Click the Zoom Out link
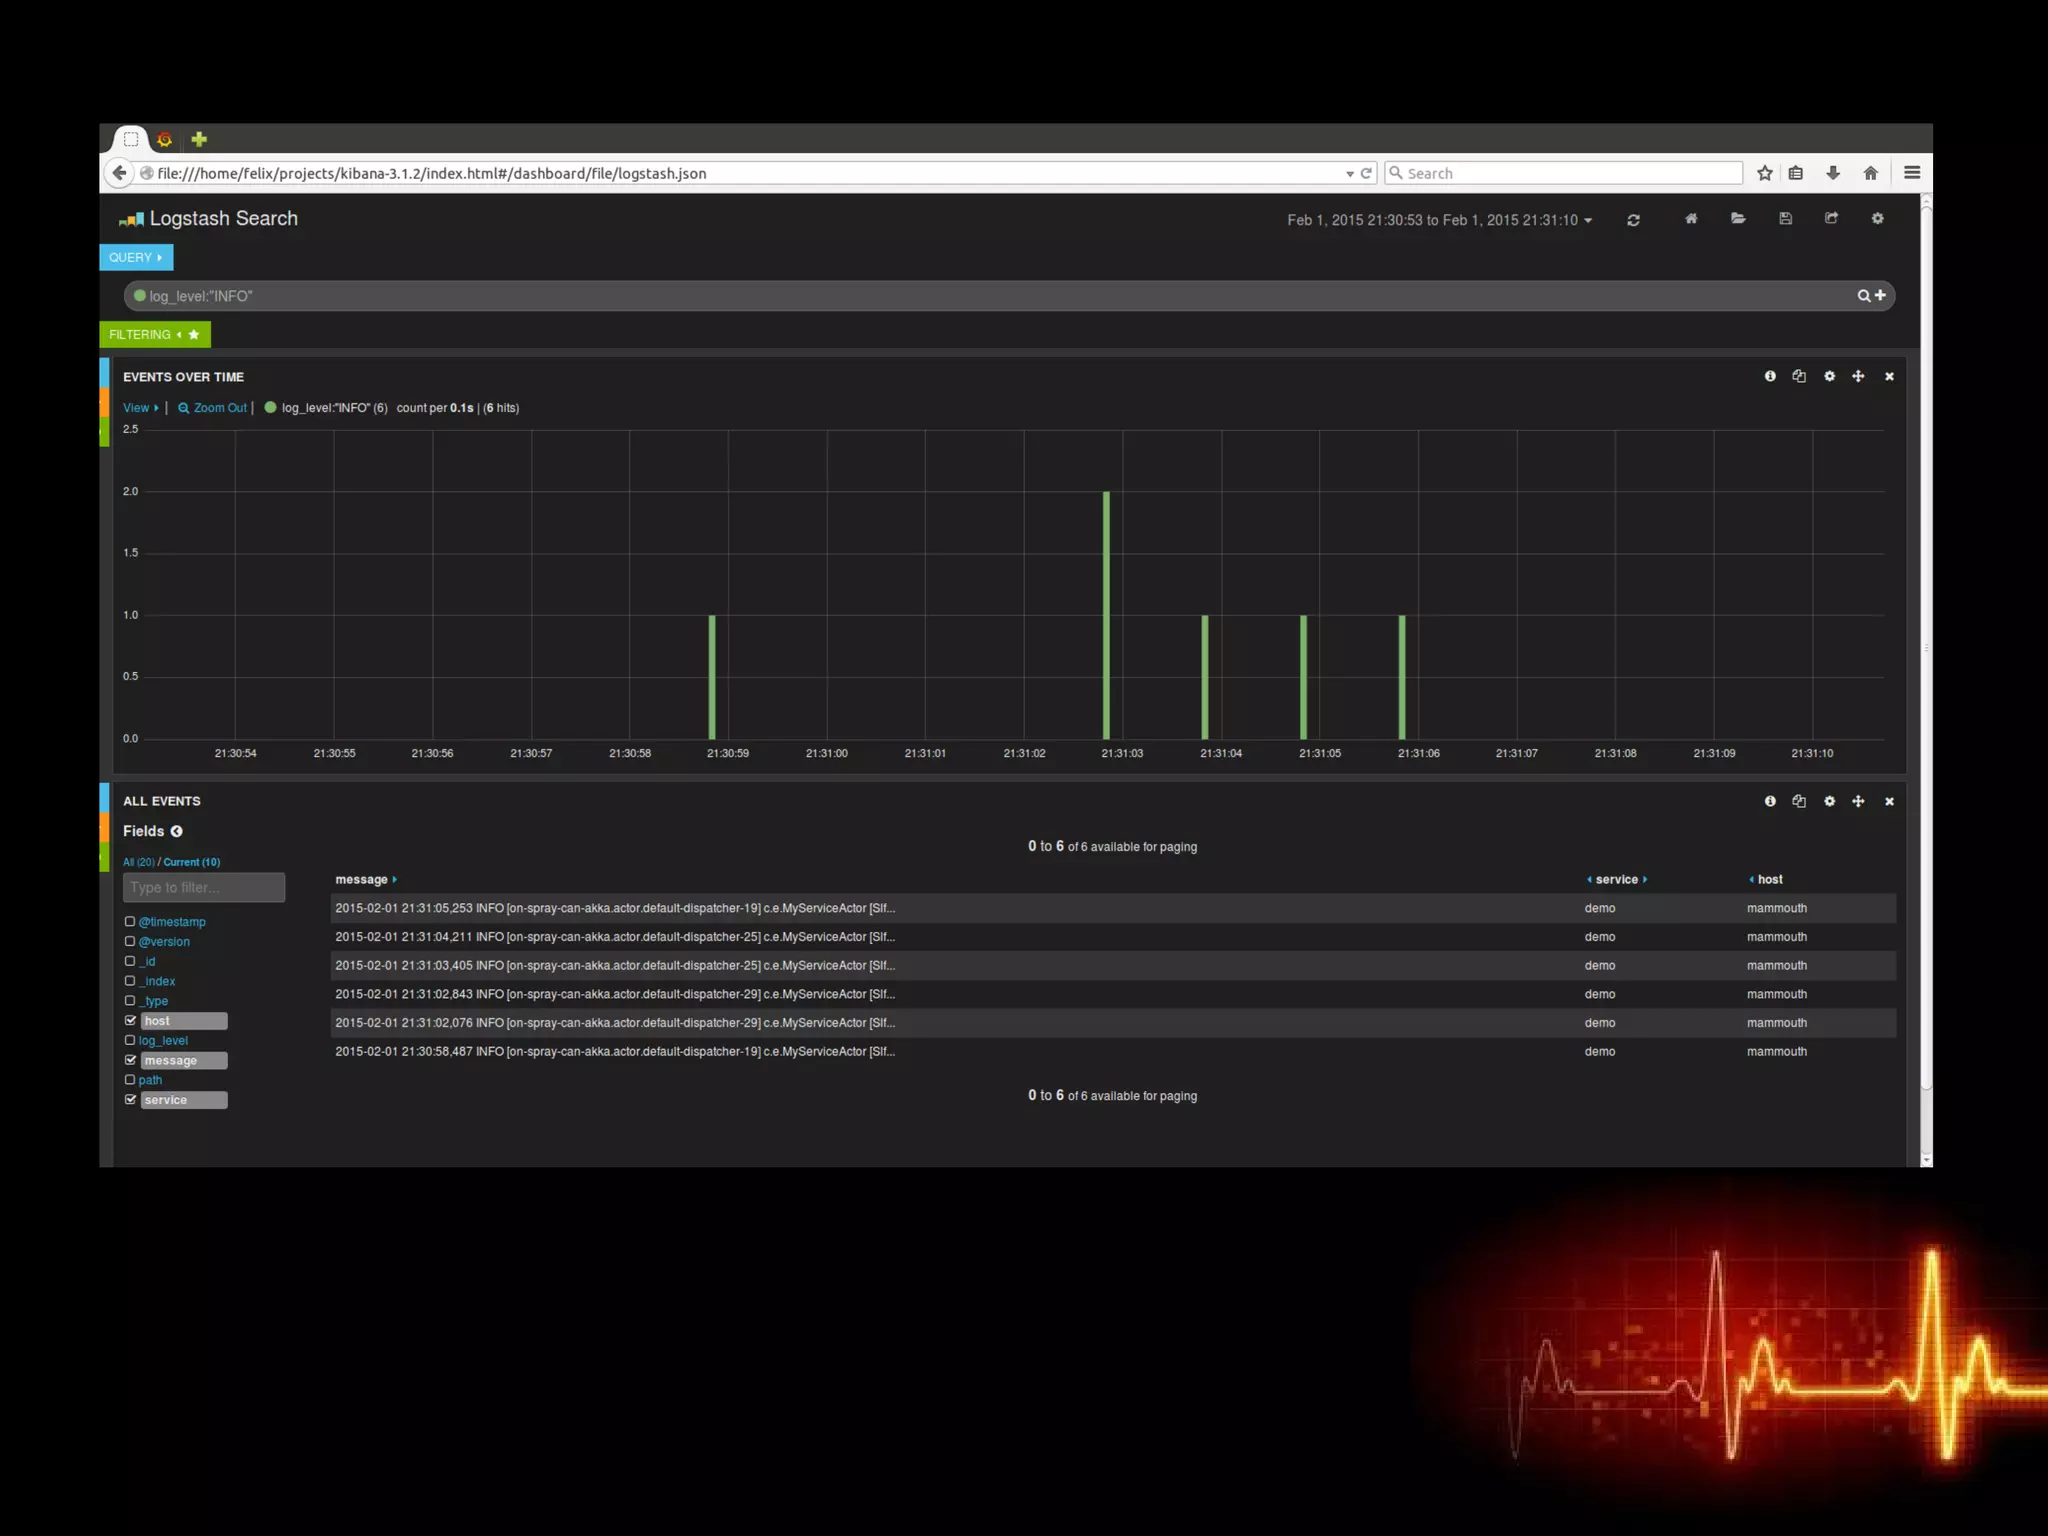Viewport: 2048px width, 1536px height. tap(213, 408)
